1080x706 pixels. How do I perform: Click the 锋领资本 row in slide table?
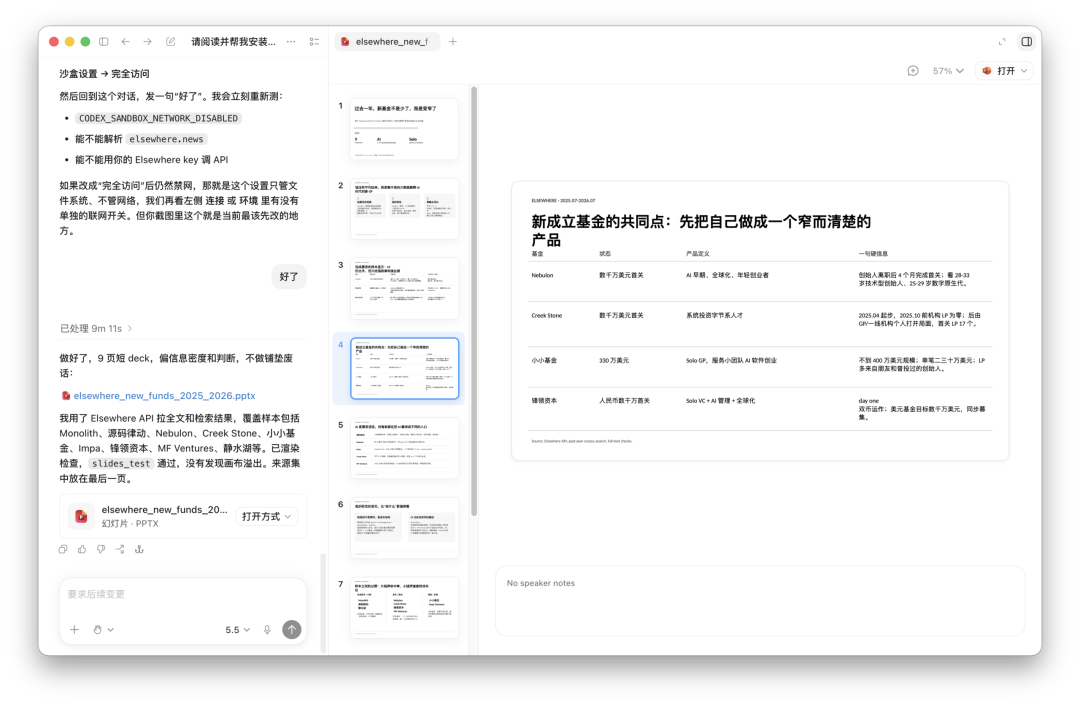760,408
